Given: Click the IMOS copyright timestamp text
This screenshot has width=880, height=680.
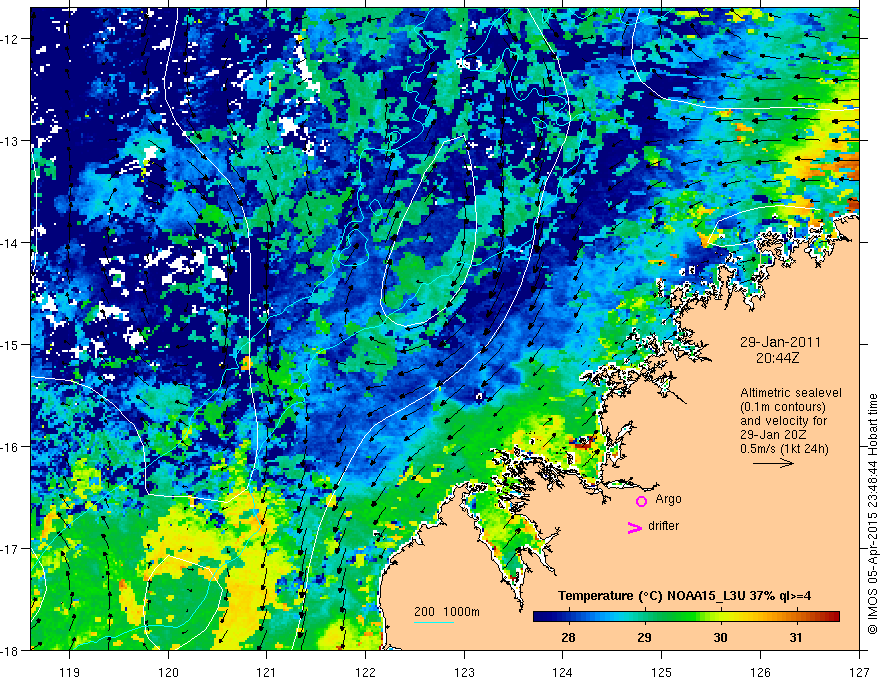Looking at the screenshot, I should coord(873,514).
